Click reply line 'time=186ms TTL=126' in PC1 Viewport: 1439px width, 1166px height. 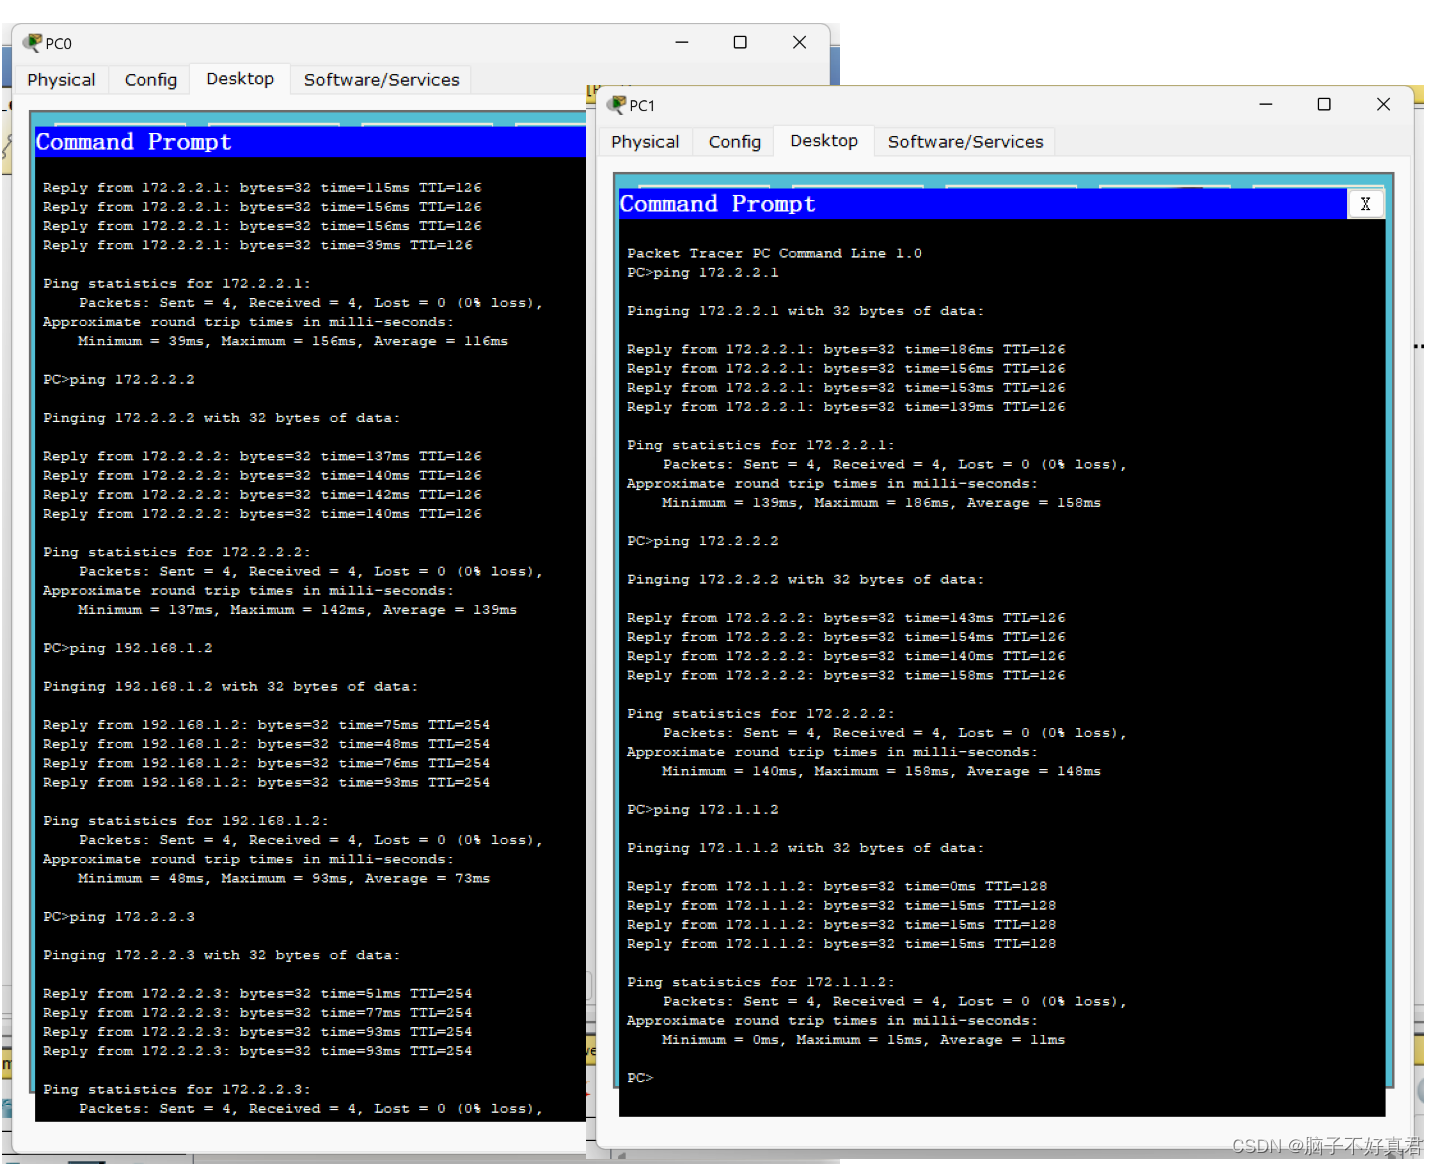846,350
